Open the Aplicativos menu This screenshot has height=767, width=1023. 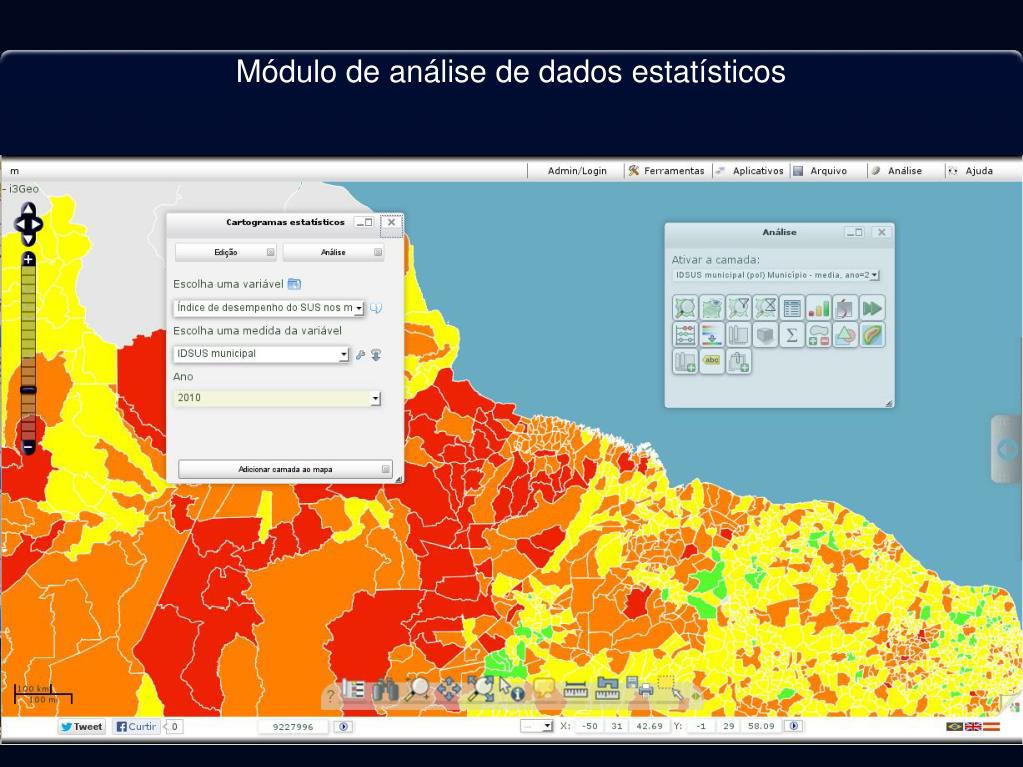pos(750,171)
